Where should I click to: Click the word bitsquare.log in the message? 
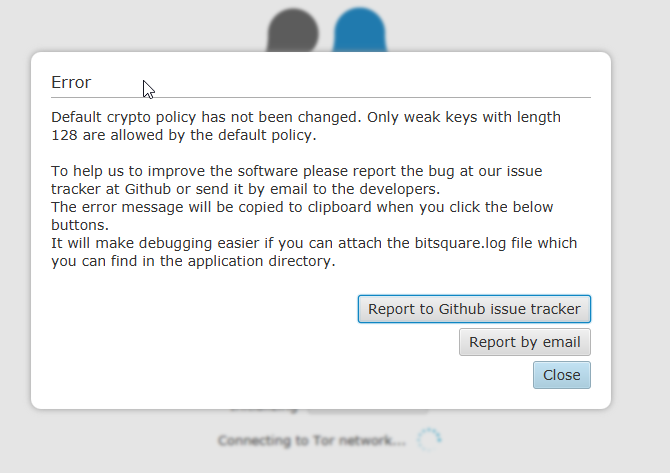[460, 243]
